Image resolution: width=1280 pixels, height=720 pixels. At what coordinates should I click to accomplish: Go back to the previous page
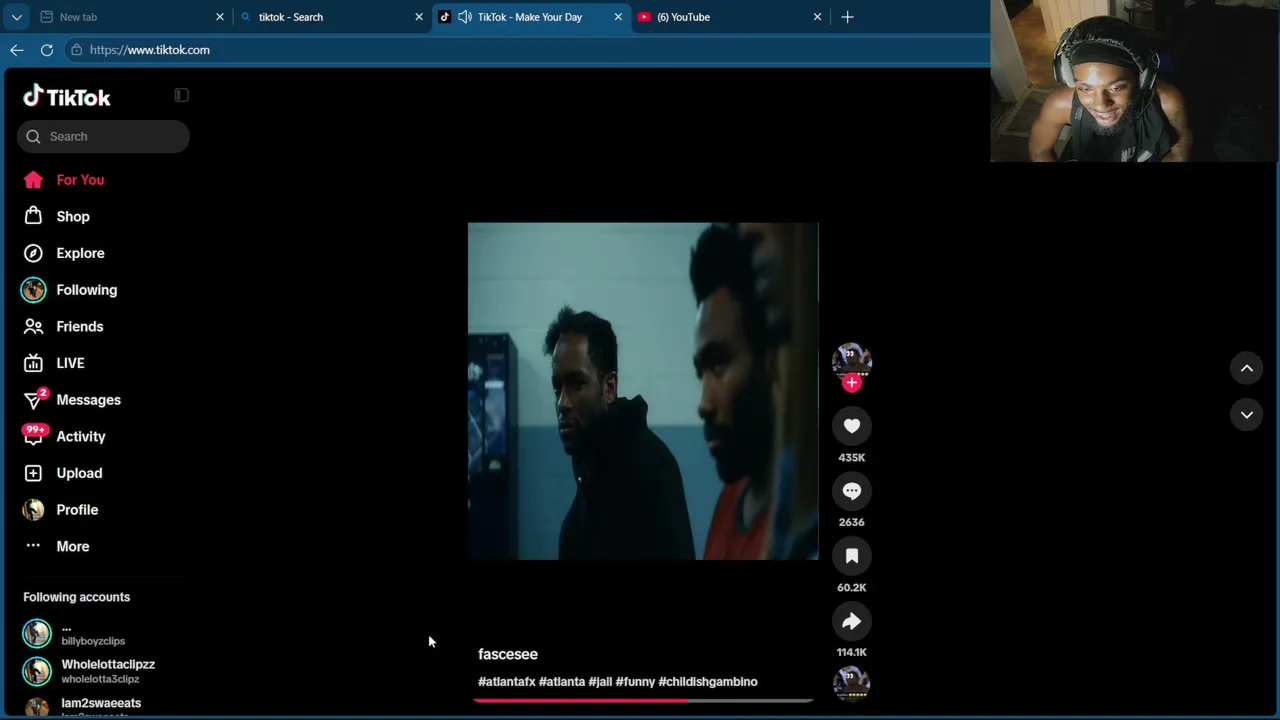[x=17, y=50]
